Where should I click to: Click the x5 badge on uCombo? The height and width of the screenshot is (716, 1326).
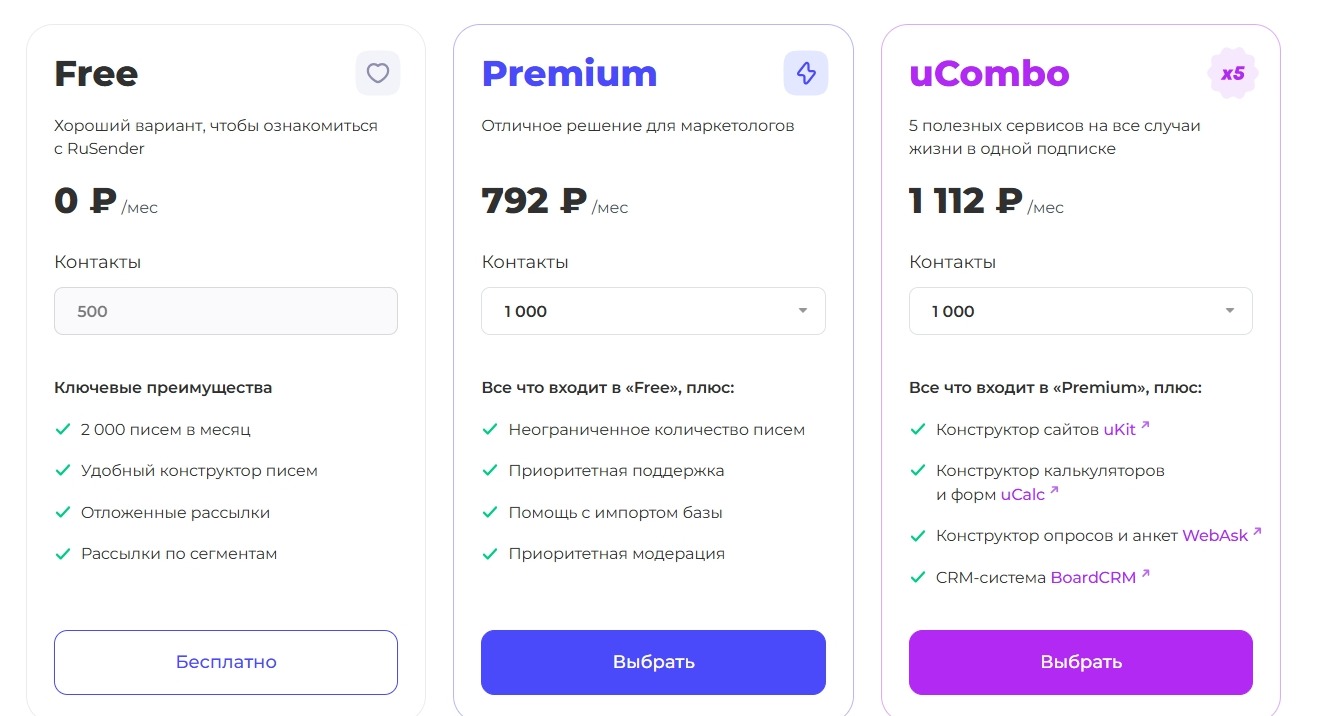pyautogui.click(x=1232, y=73)
